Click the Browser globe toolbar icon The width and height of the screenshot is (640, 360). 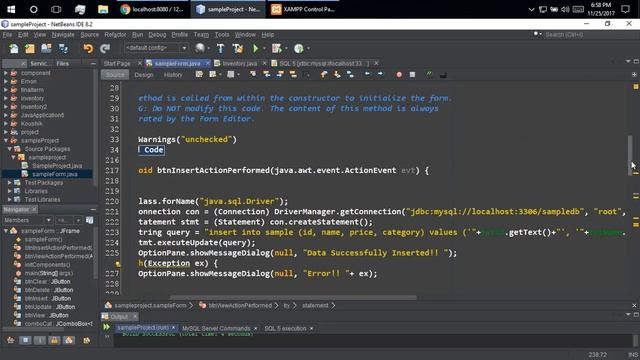coord(200,48)
